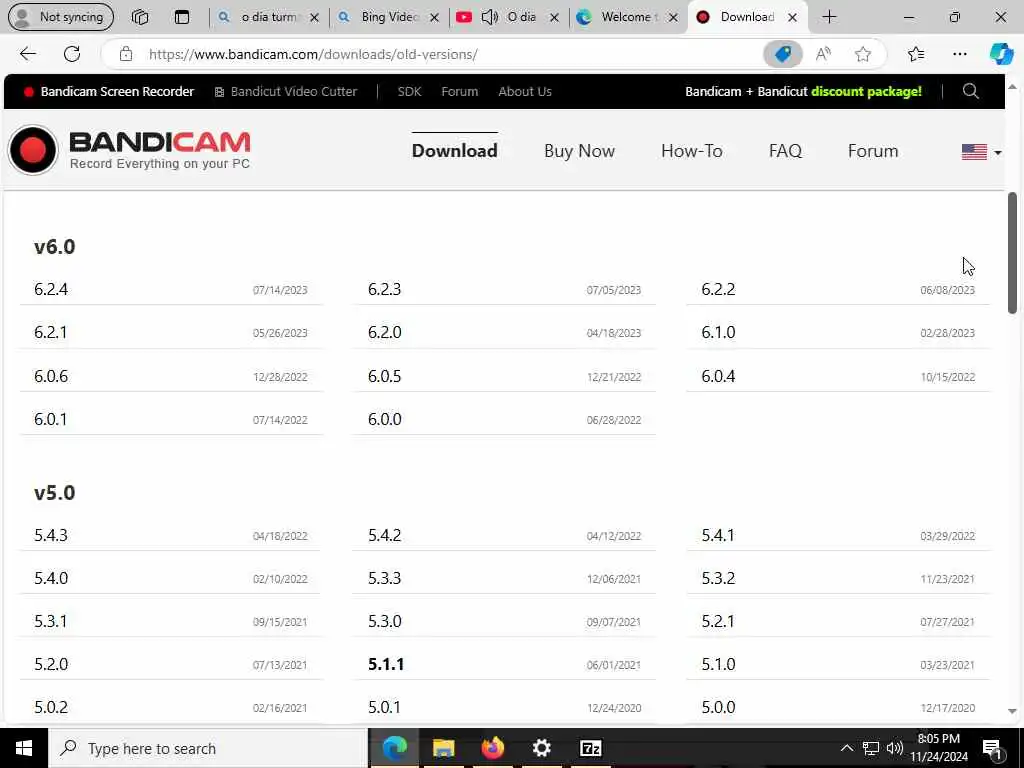Open 7-Zip from taskbar
The image size is (1024, 768).
pyautogui.click(x=590, y=748)
